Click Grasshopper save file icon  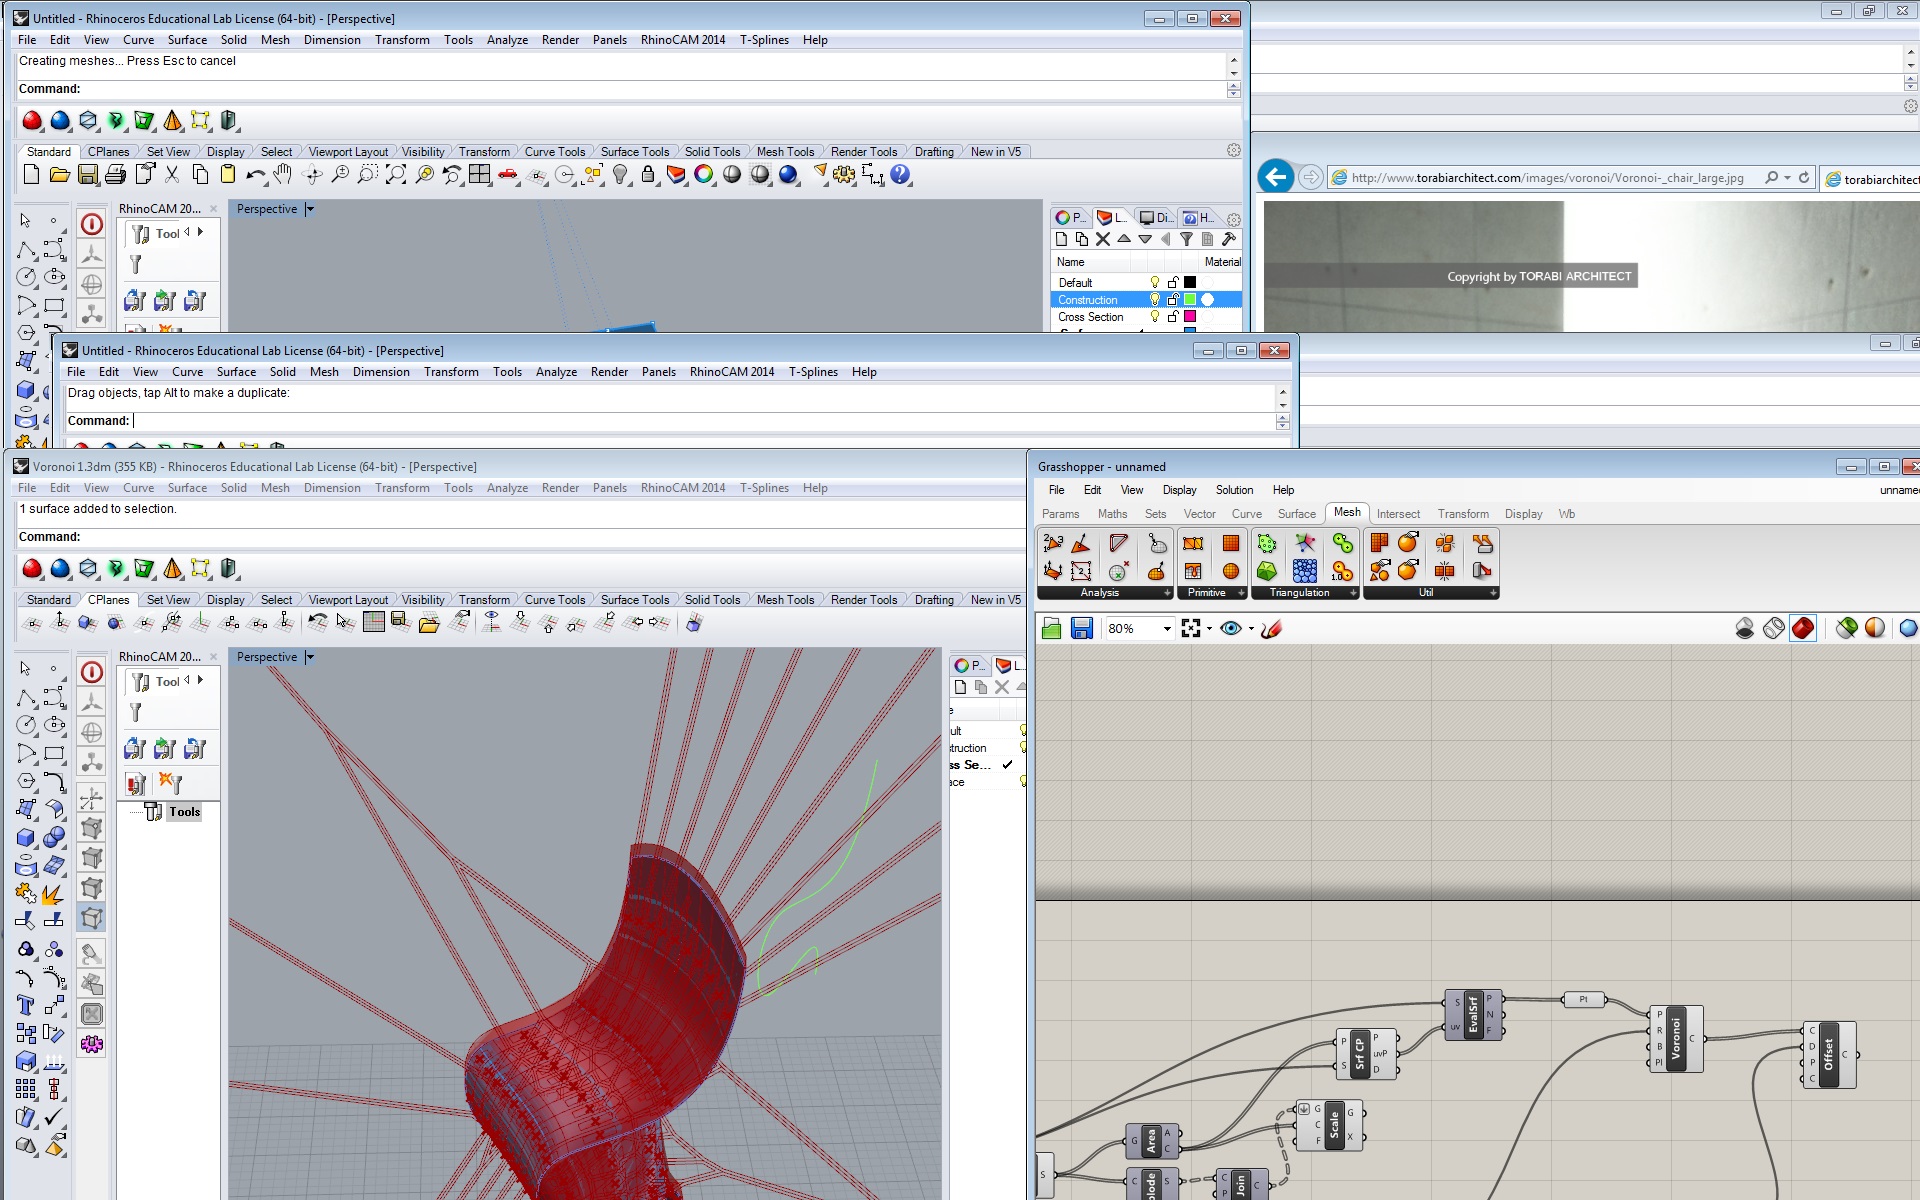click(x=1081, y=628)
